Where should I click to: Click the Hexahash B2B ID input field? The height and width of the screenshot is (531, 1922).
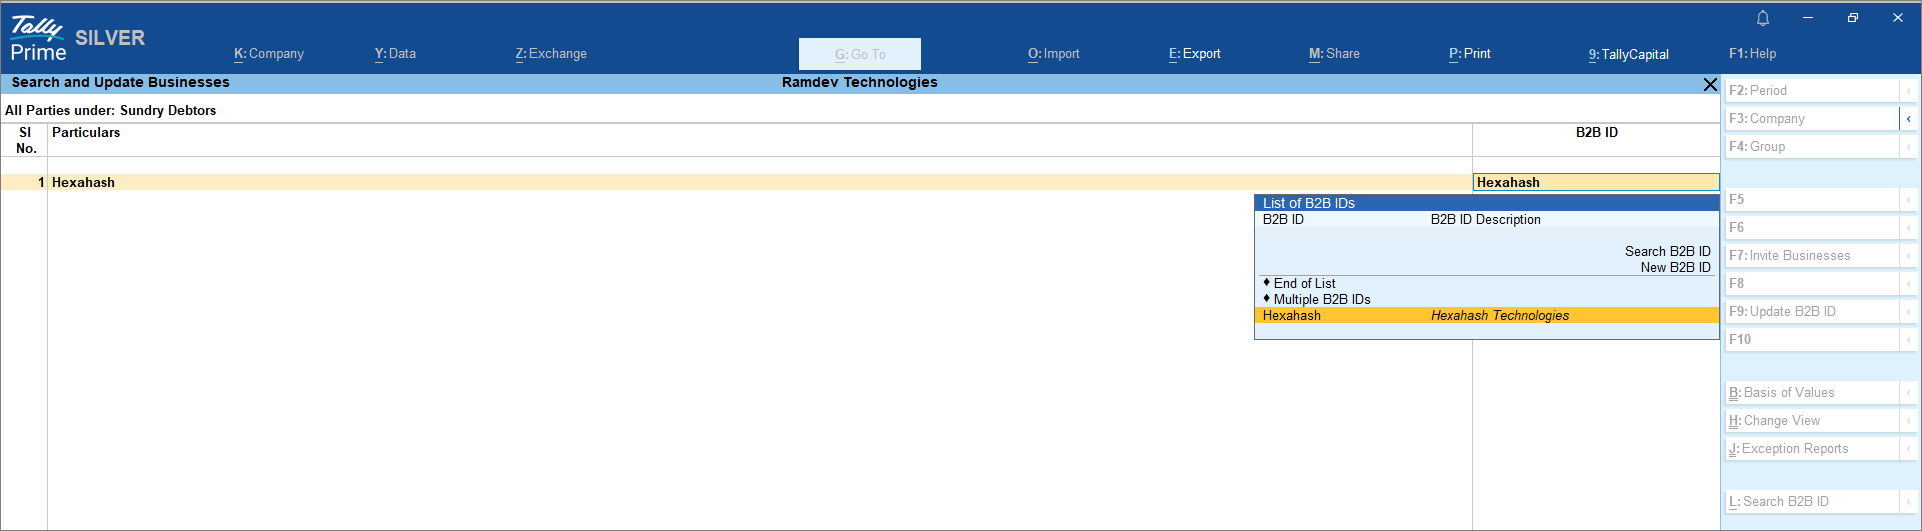click(x=1596, y=183)
